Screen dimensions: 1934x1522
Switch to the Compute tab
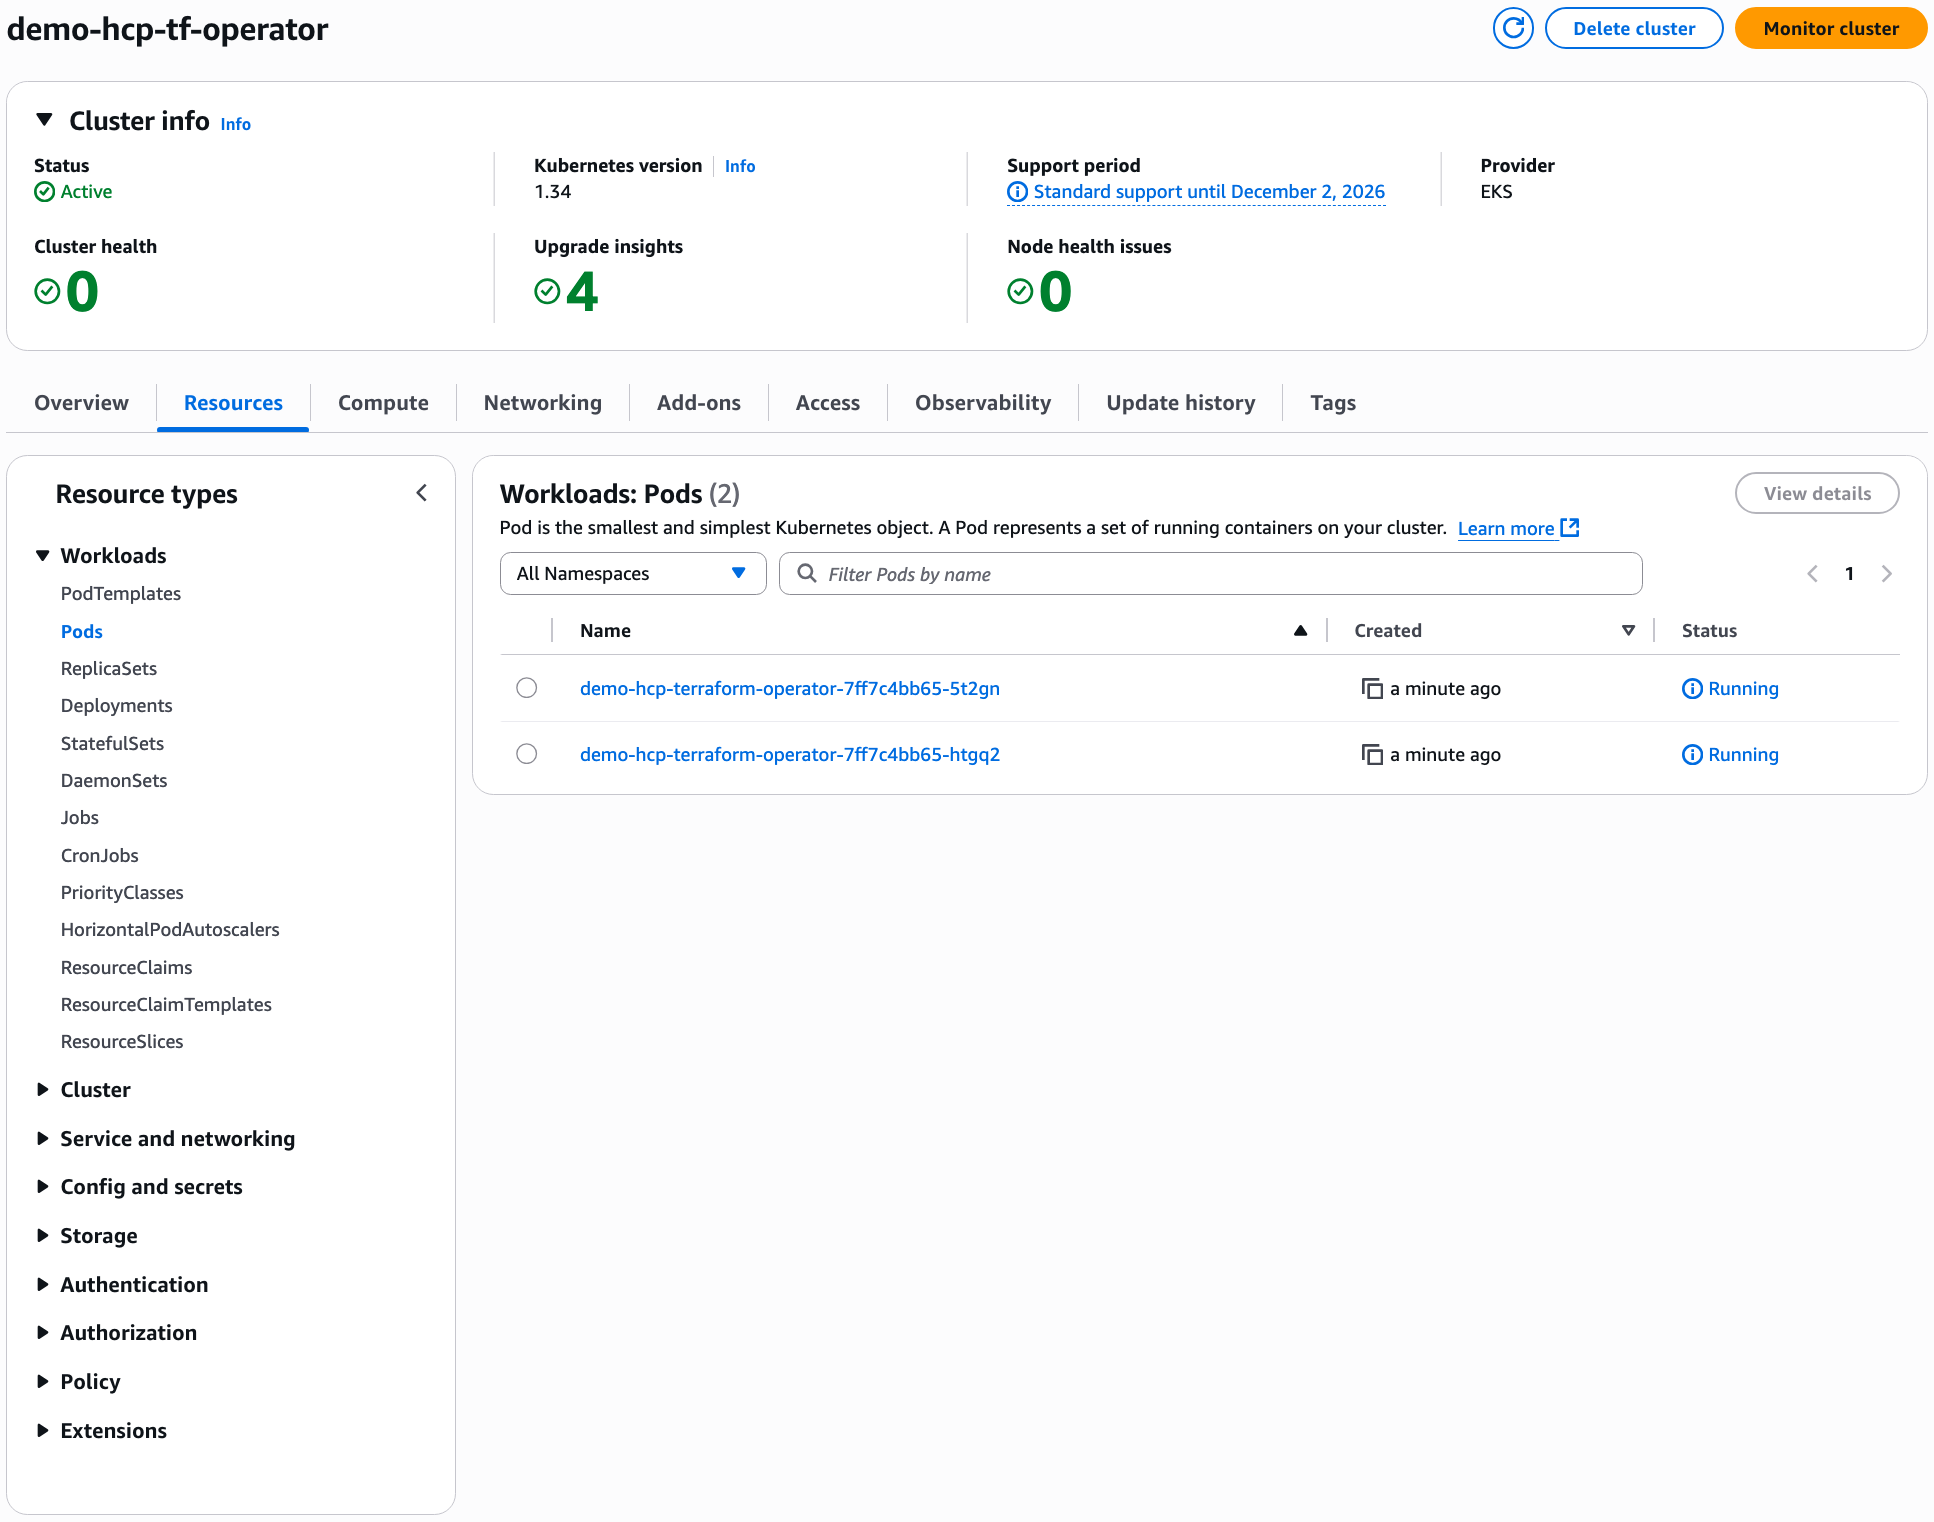pyautogui.click(x=383, y=403)
